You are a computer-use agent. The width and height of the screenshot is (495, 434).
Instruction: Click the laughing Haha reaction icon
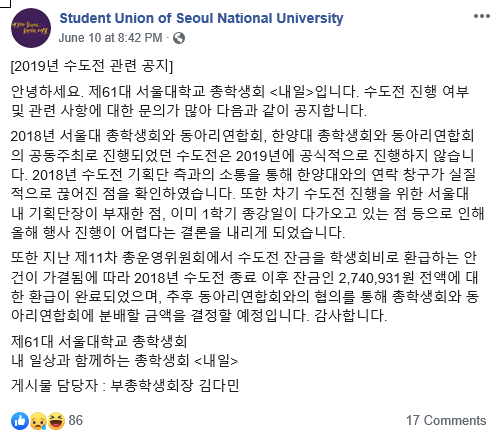pyautogui.click(x=56, y=421)
